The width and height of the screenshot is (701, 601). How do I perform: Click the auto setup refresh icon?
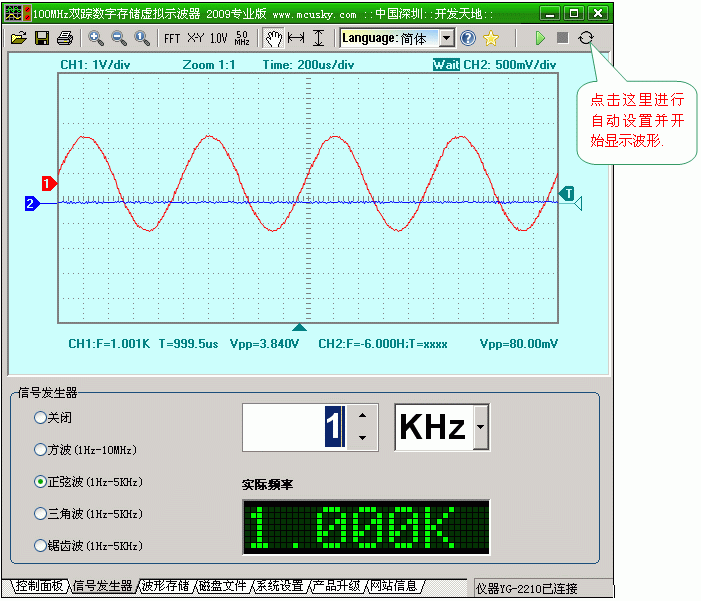(586, 38)
